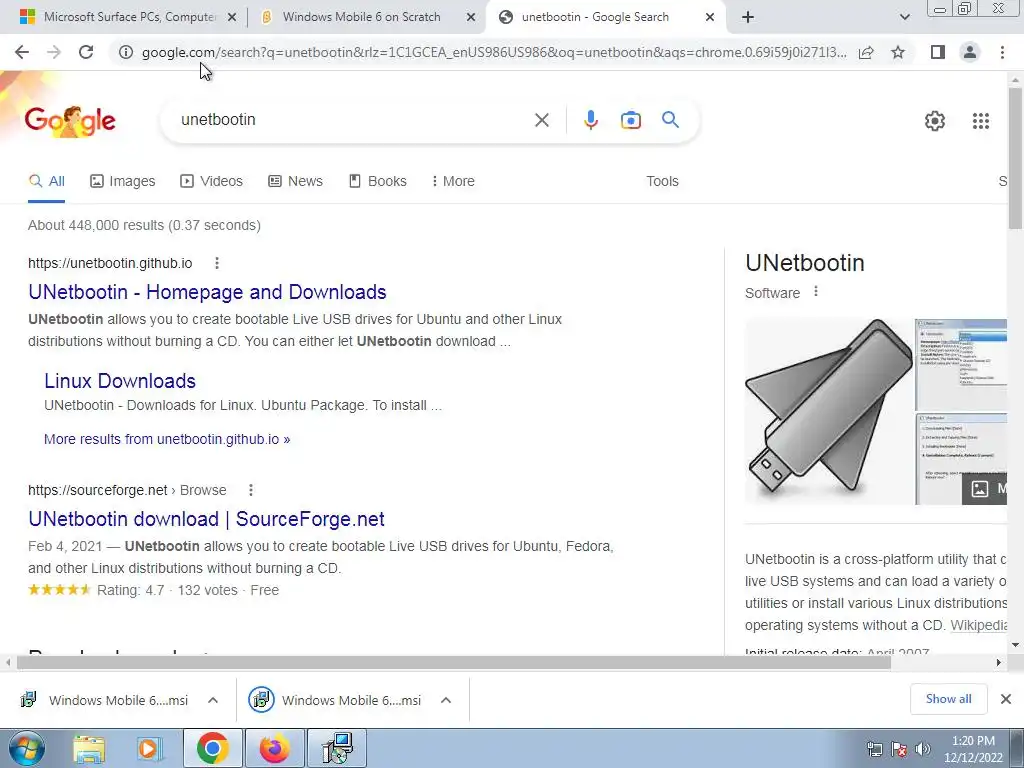This screenshot has height=768, width=1024.
Task: Close the Windows Mobile 6 on Scratch tab
Action: point(471,18)
